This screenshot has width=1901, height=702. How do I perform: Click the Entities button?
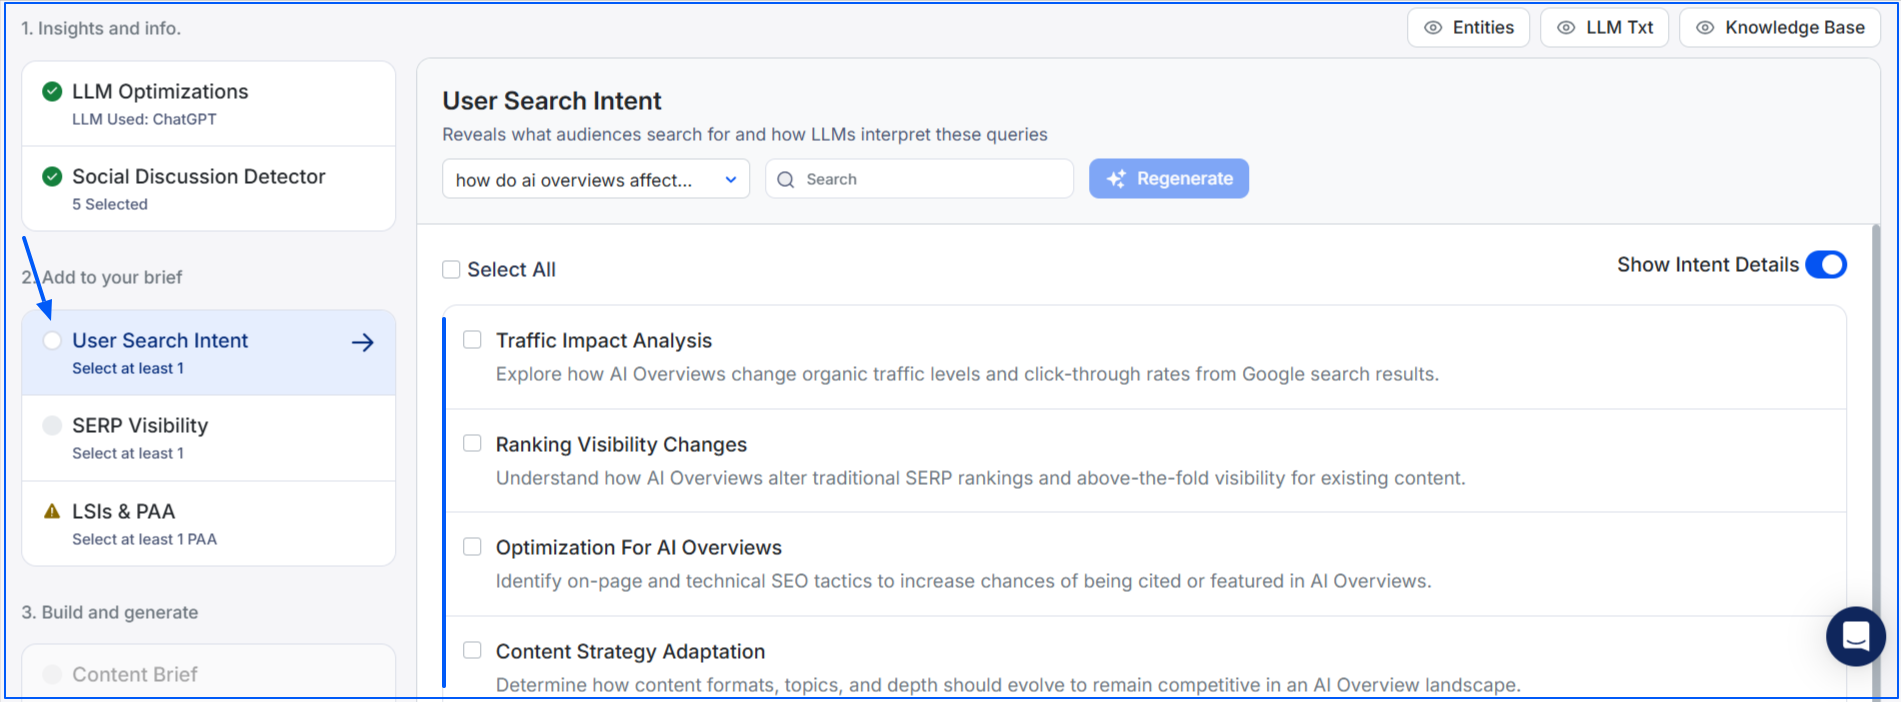1469,28
